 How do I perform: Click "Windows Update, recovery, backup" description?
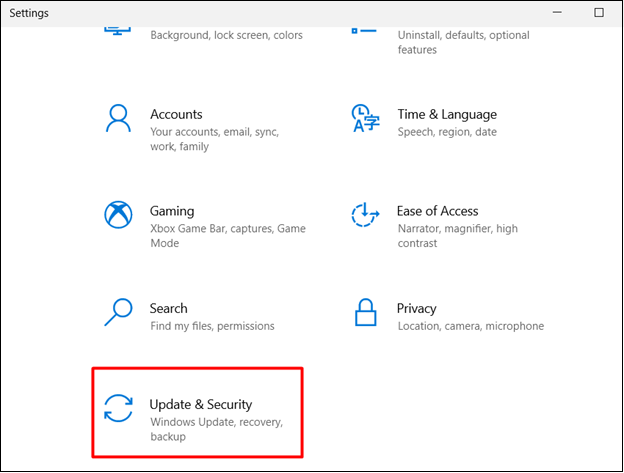pos(216,430)
